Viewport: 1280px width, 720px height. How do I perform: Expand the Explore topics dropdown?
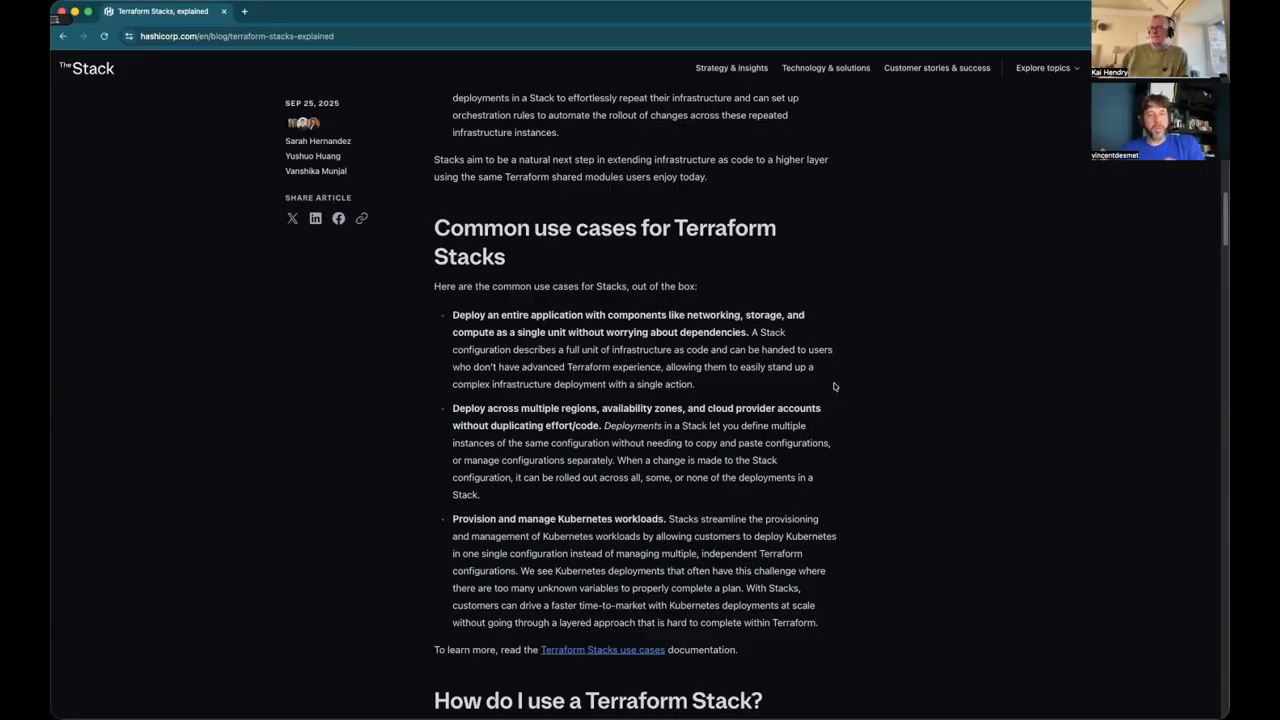click(1047, 68)
